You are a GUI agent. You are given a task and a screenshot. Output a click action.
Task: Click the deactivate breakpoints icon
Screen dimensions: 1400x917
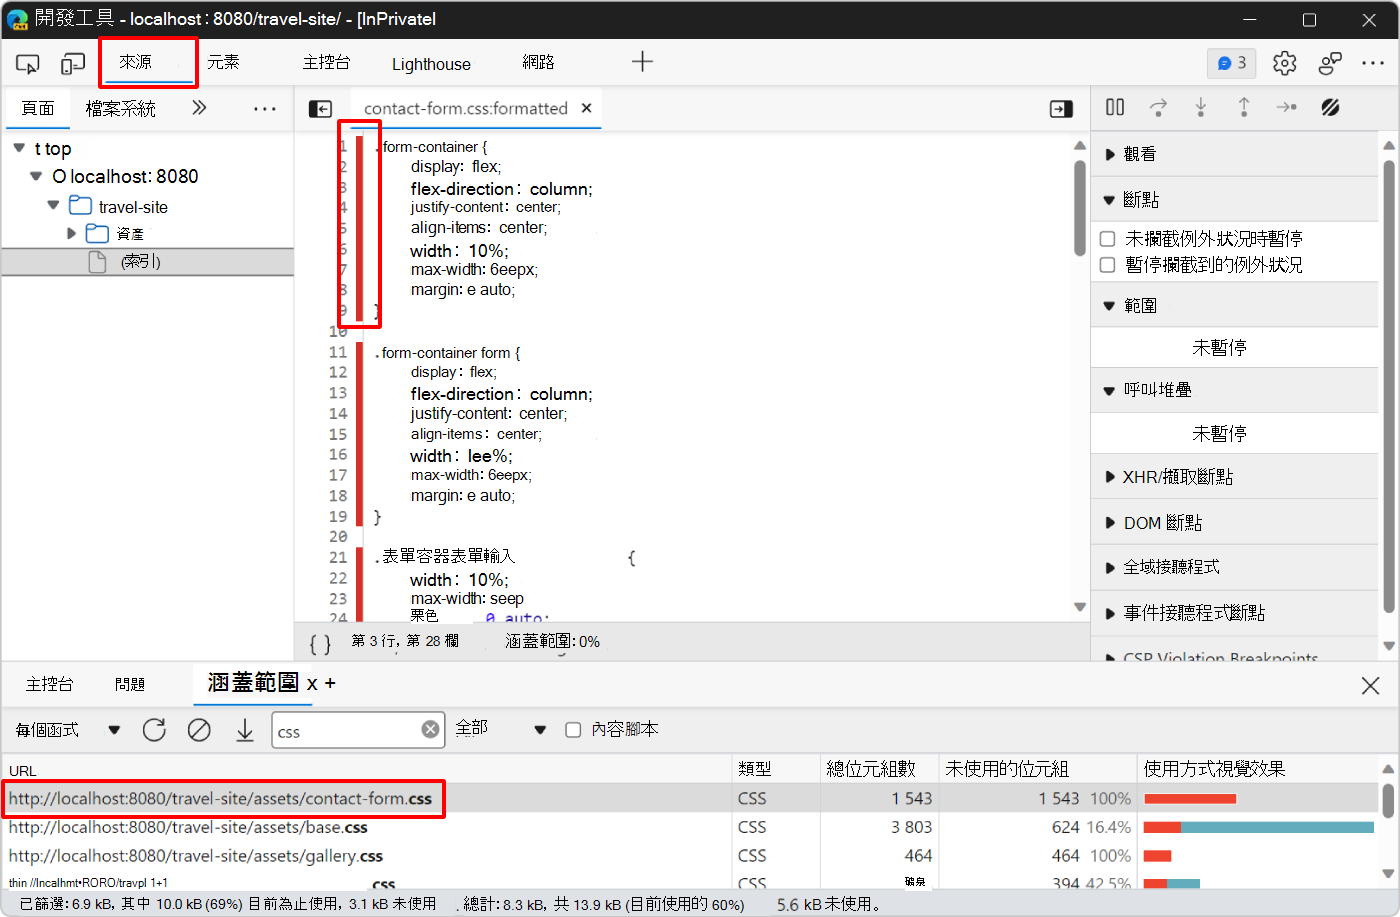coord(1330,106)
